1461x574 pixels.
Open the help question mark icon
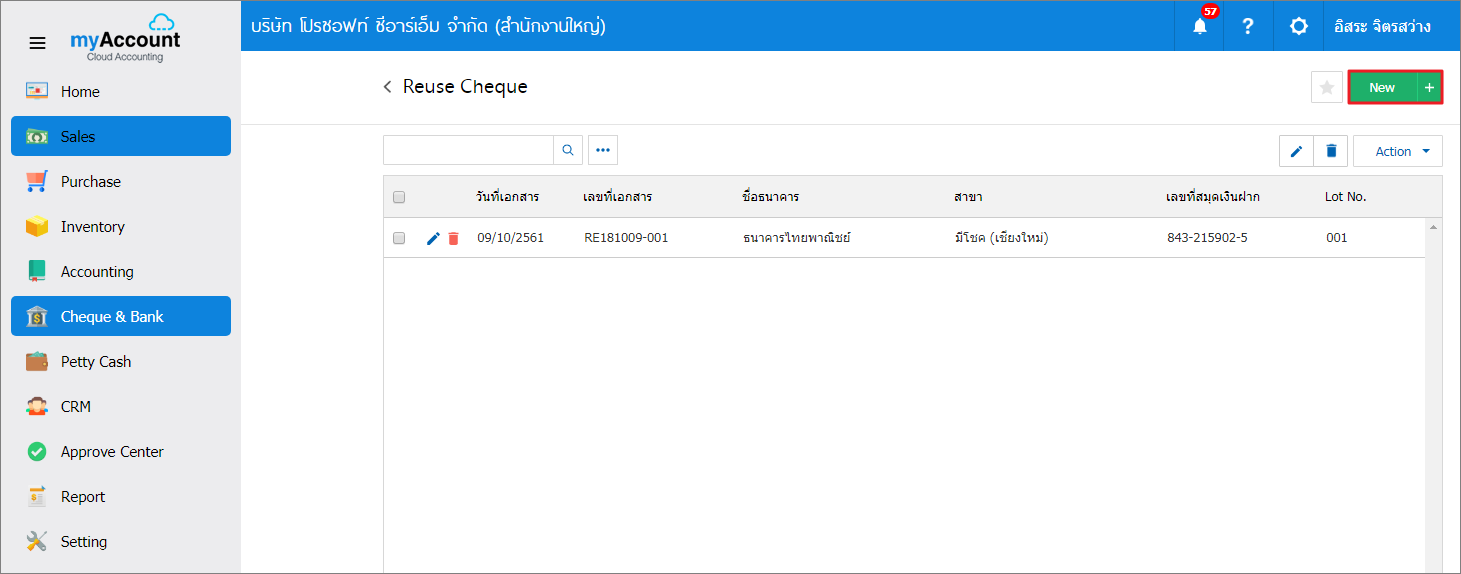[1248, 27]
